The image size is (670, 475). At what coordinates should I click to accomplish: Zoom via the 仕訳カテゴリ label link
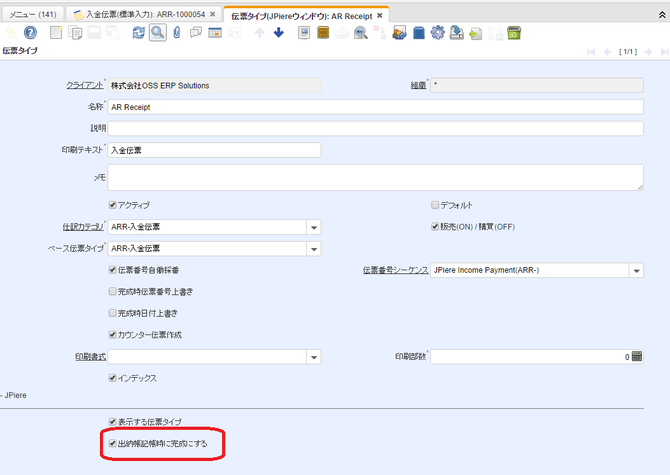(x=83, y=227)
